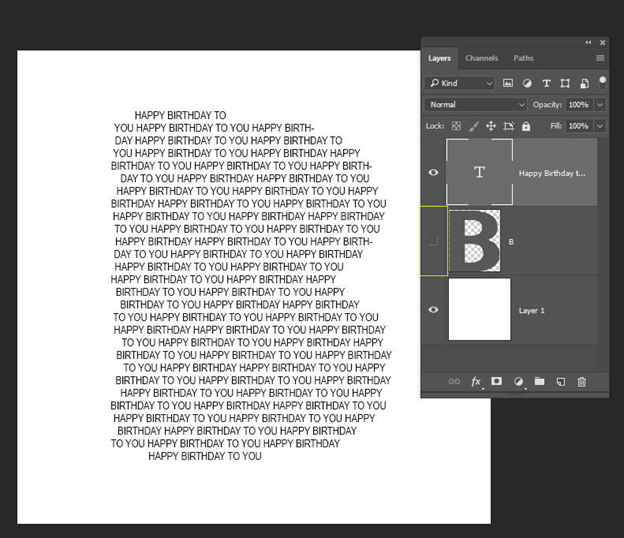The height and width of the screenshot is (538, 624).
Task: Hide Layer 1 visibility eye
Action: pos(433,309)
